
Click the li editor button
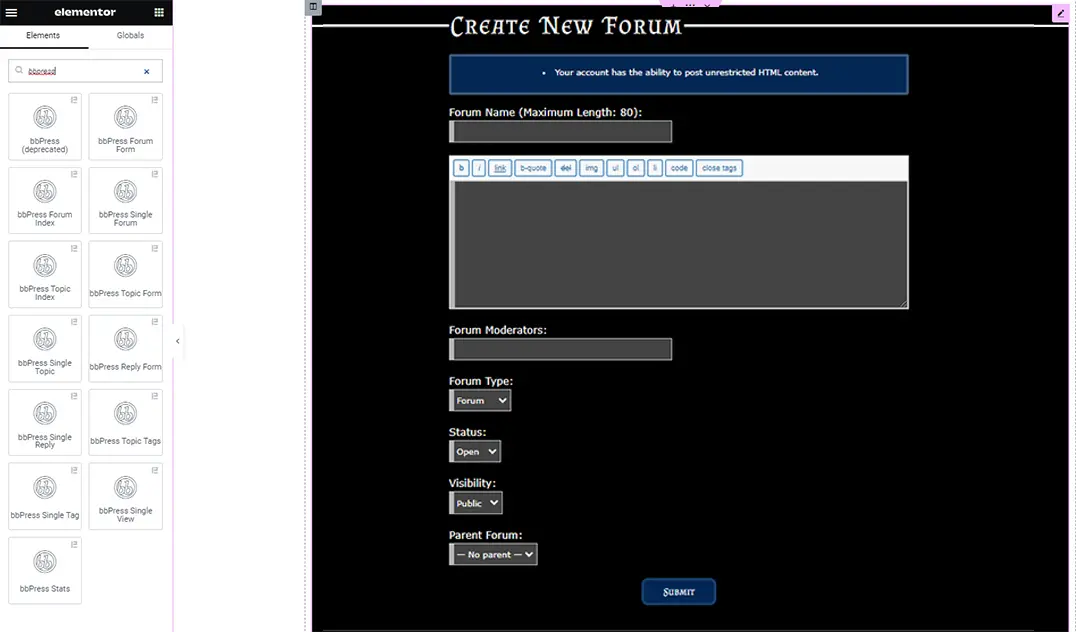(x=655, y=168)
